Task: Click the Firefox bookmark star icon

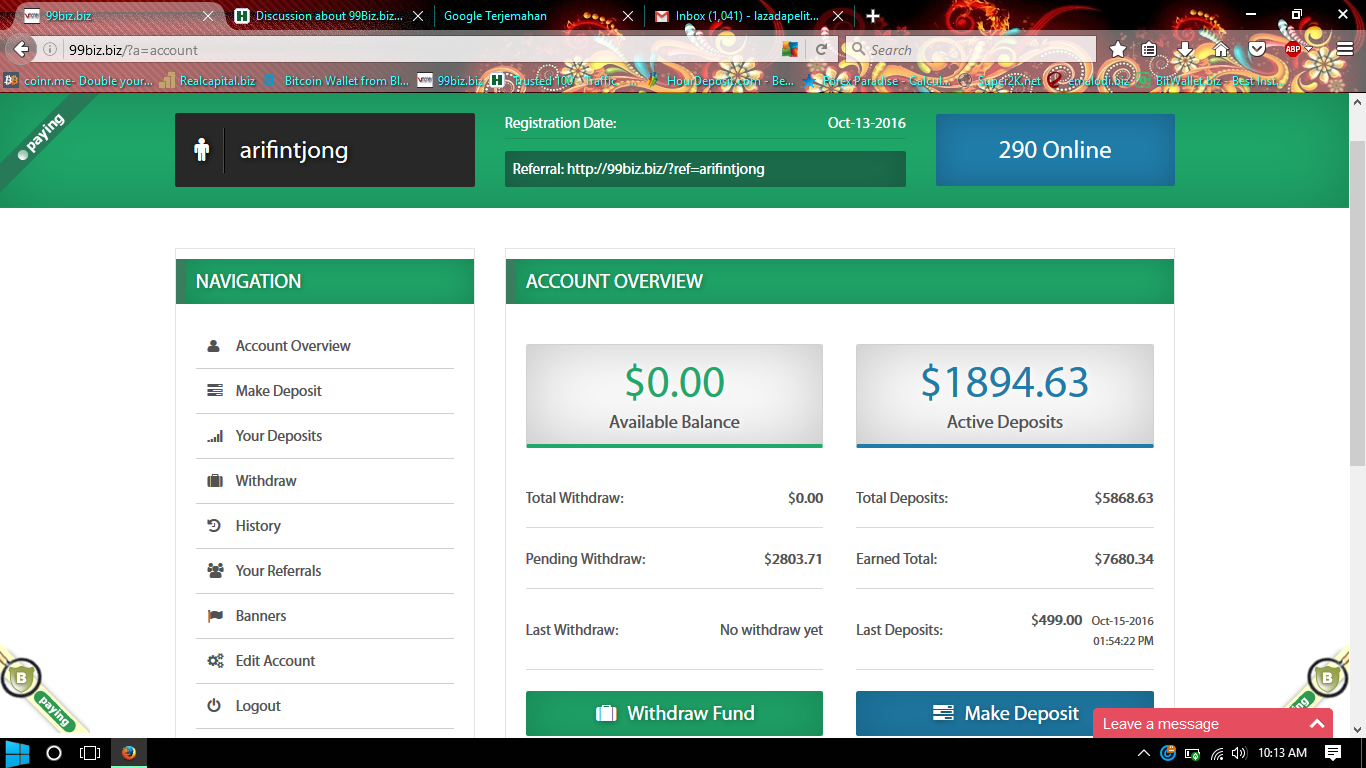Action: (x=1117, y=49)
